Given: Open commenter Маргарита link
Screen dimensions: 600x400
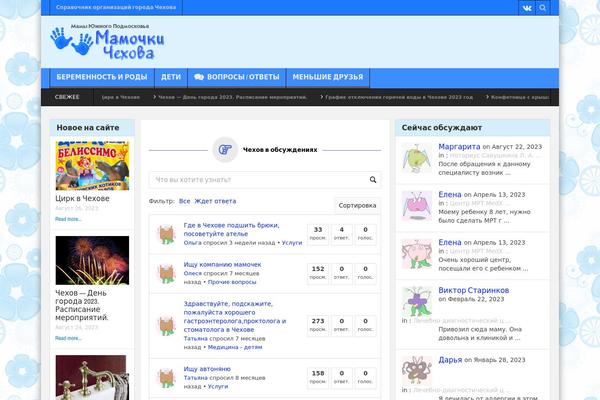Looking at the screenshot, I should 459,147.
